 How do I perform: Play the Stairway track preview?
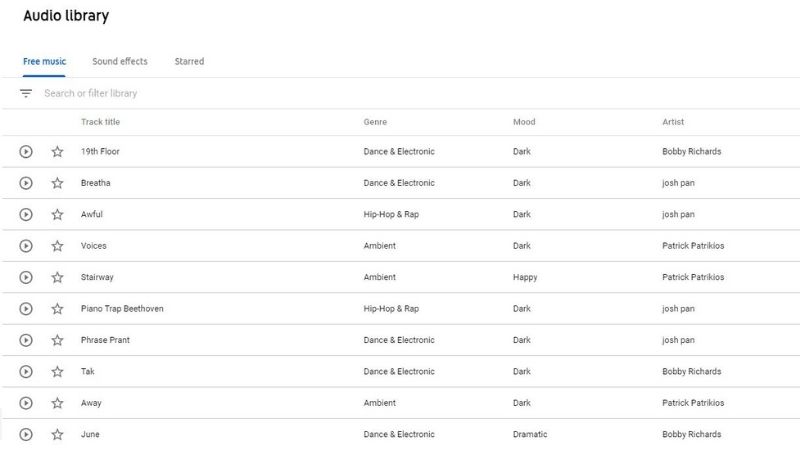(x=26, y=278)
